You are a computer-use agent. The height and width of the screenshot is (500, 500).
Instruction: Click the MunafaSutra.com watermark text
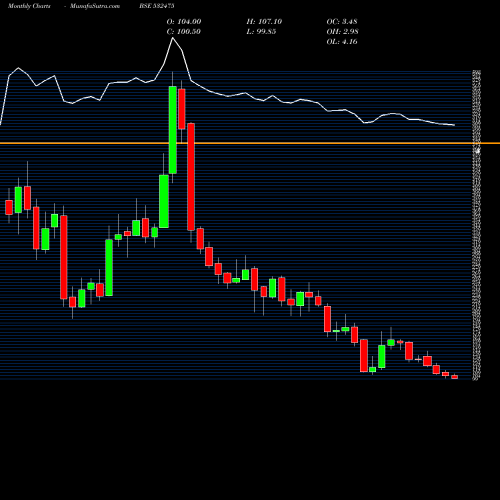(x=95, y=6)
